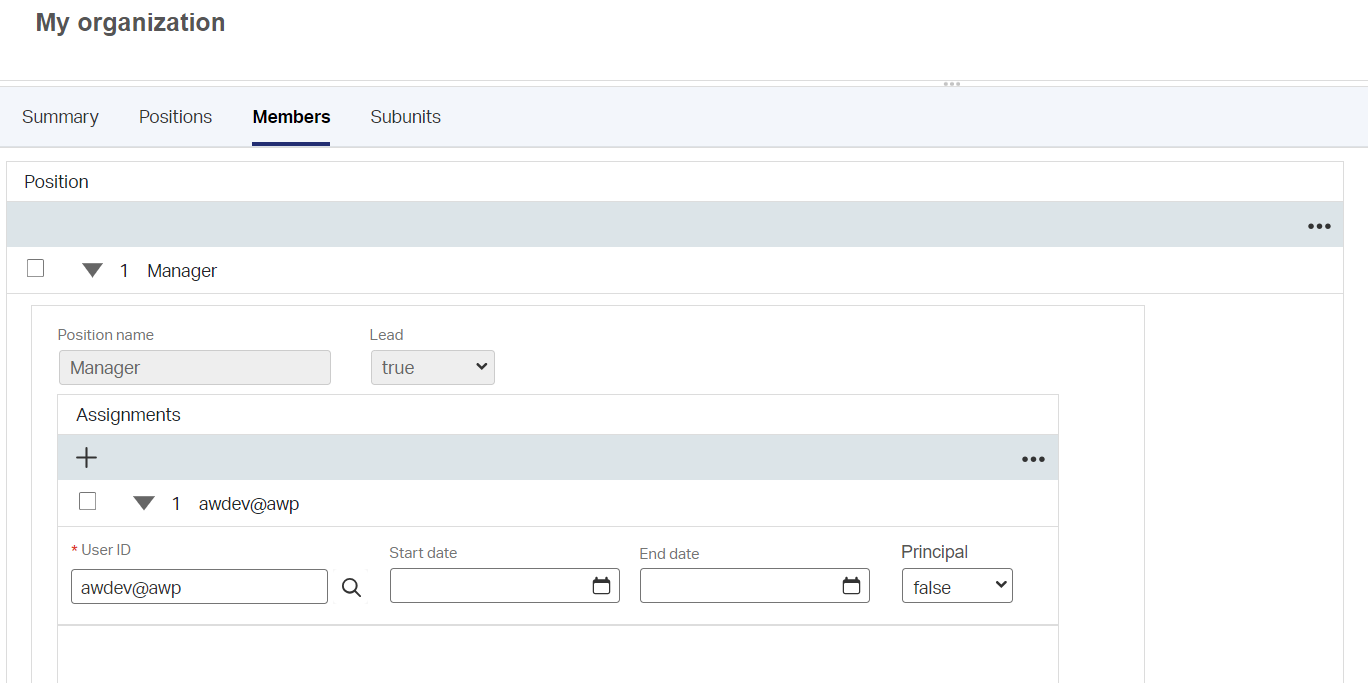Click into the End date field
The image size is (1368, 683).
click(x=740, y=586)
